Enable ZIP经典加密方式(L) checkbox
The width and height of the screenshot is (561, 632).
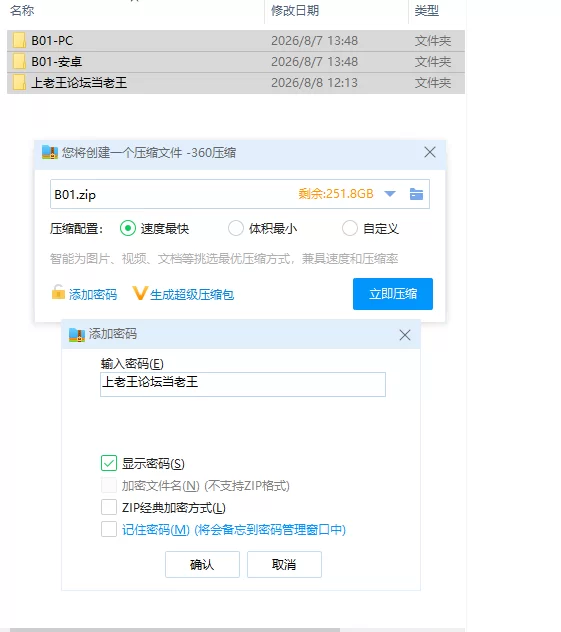[x=109, y=507]
